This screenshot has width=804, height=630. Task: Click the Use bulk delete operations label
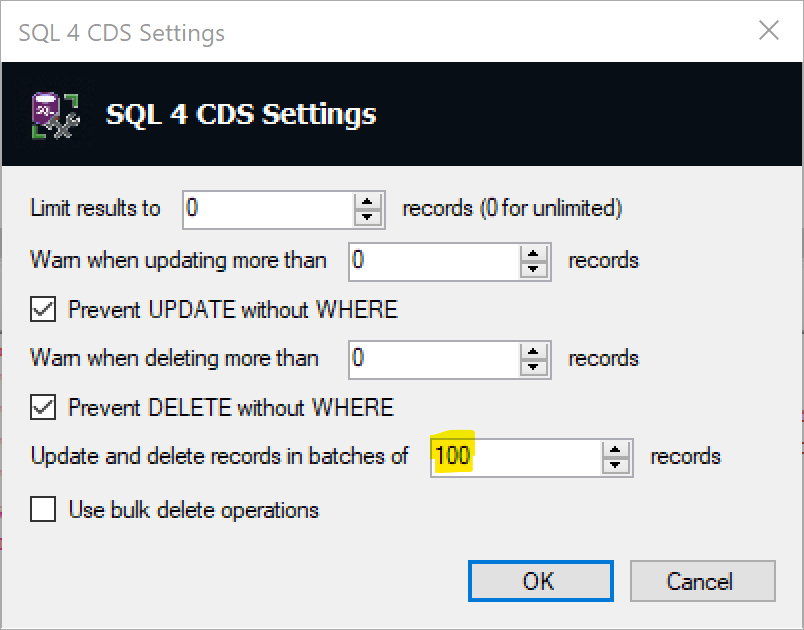click(193, 510)
